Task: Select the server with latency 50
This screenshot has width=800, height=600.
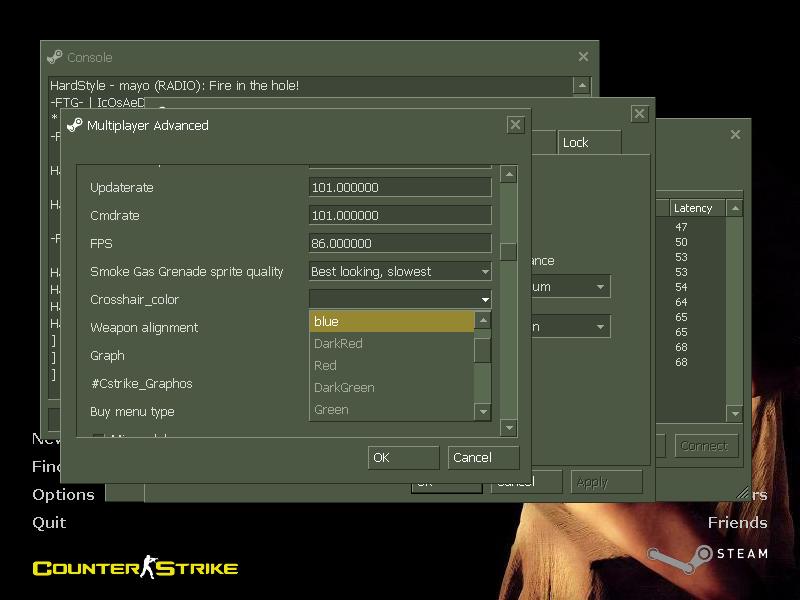Action: pos(681,242)
